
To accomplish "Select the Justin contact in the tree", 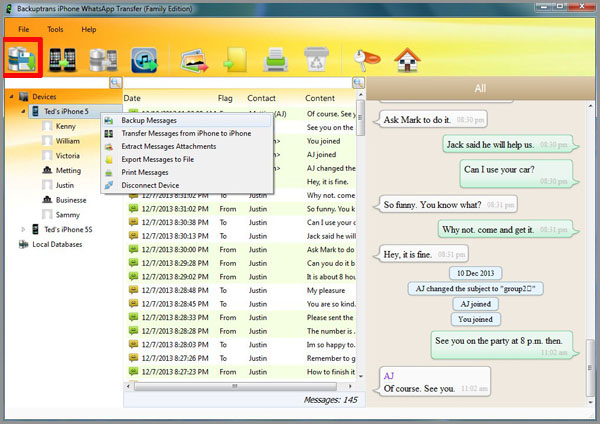I will pos(65,185).
